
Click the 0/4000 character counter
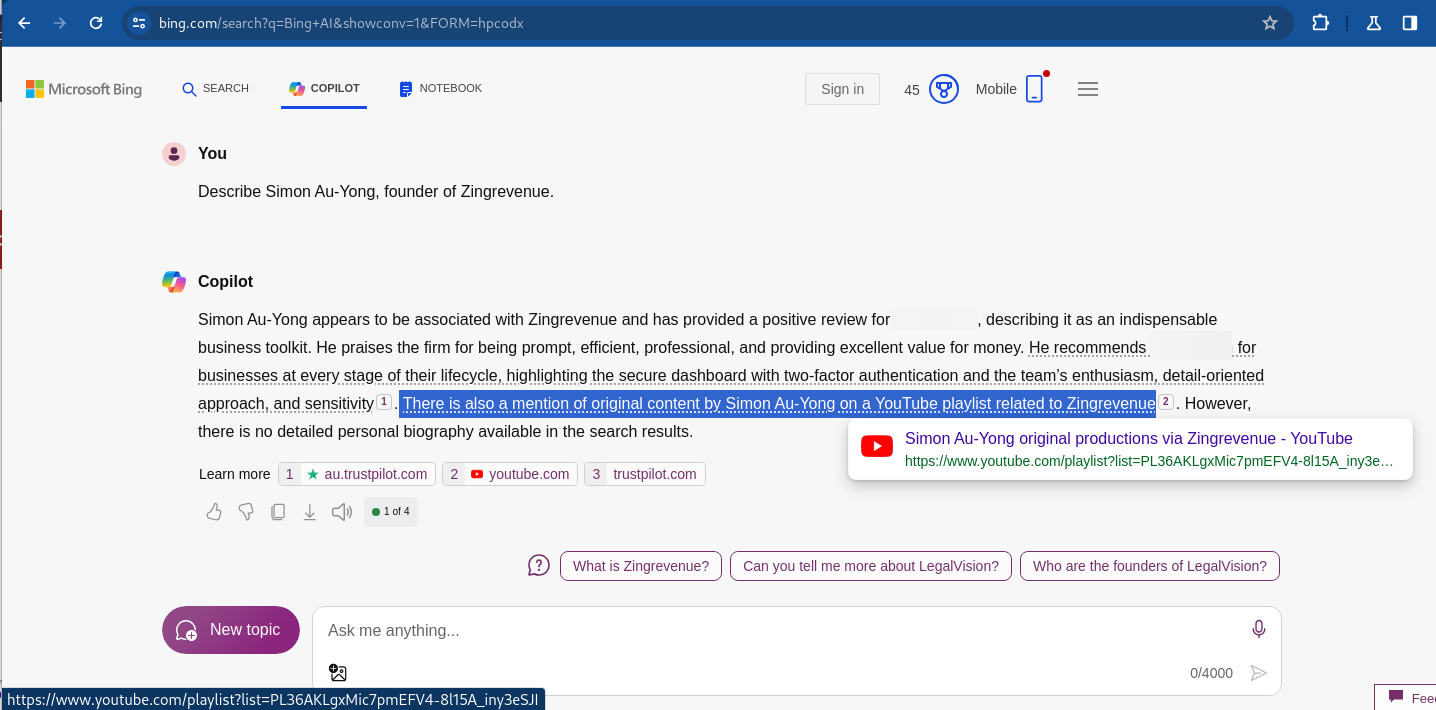tap(1211, 673)
